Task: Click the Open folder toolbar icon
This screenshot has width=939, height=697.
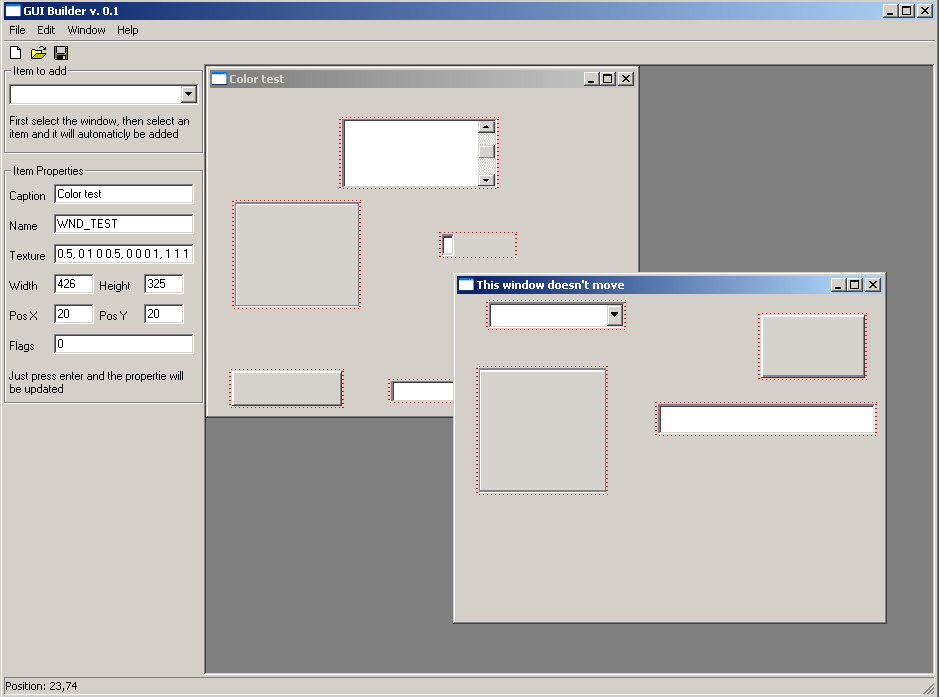Action: [38, 53]
